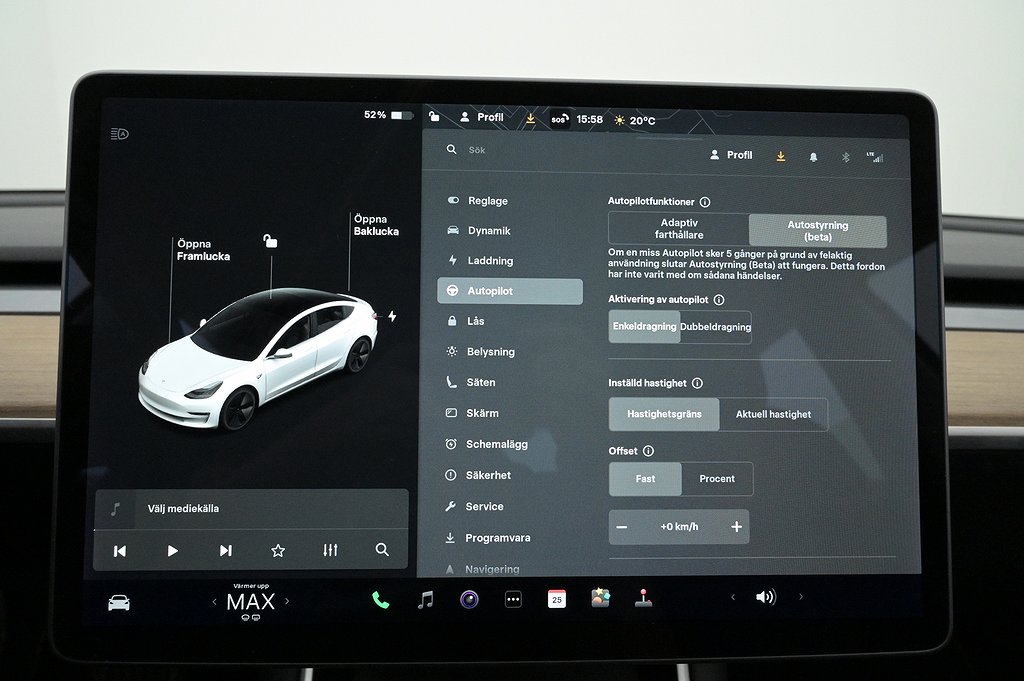Switch activation to Dubbeldragning

(715, 327)
